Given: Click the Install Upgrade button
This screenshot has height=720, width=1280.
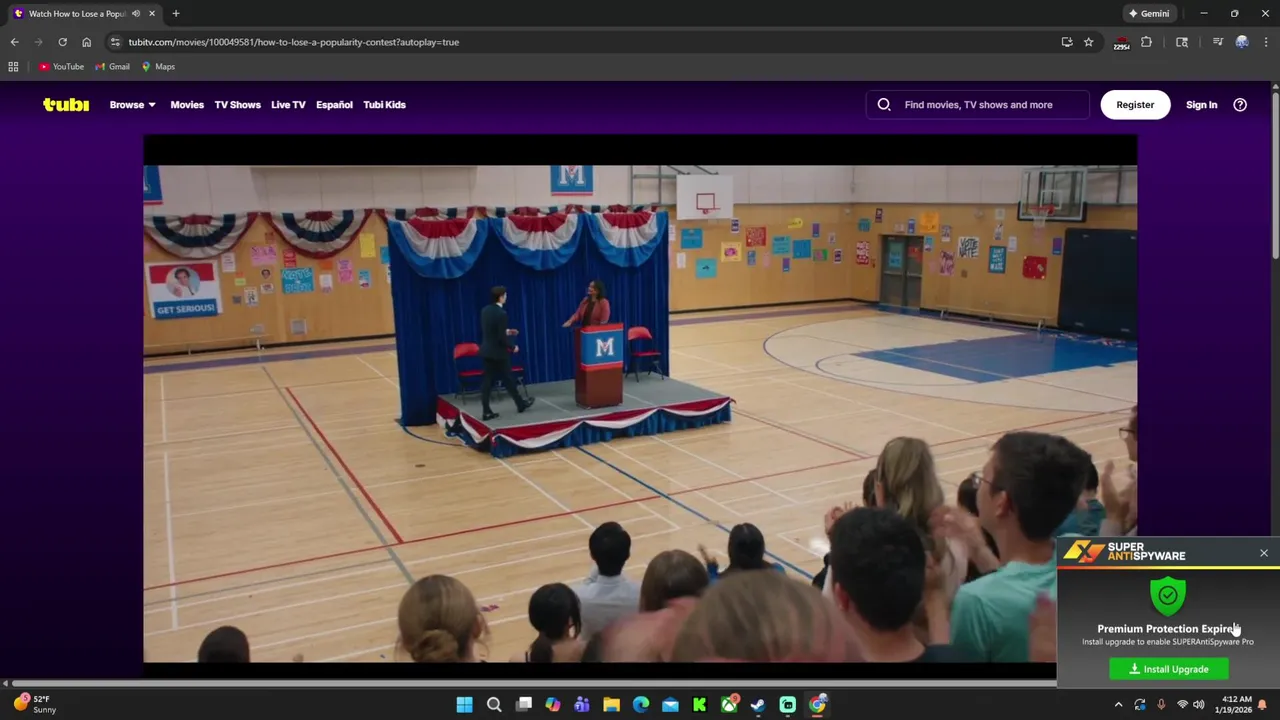Looking at the screenshot, I should click(x=1169, y=669).
